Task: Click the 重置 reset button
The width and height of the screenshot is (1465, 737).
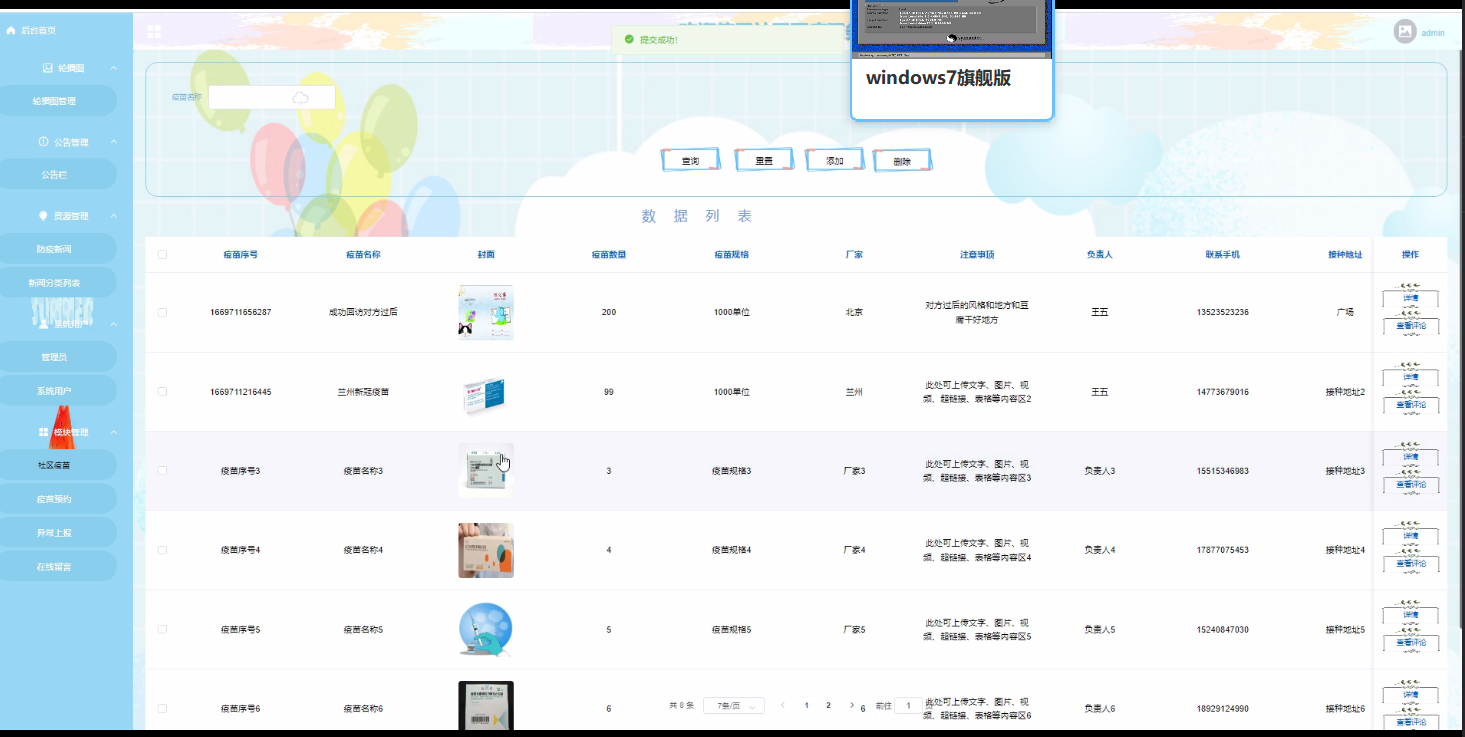Action: (x=763, y=160)
